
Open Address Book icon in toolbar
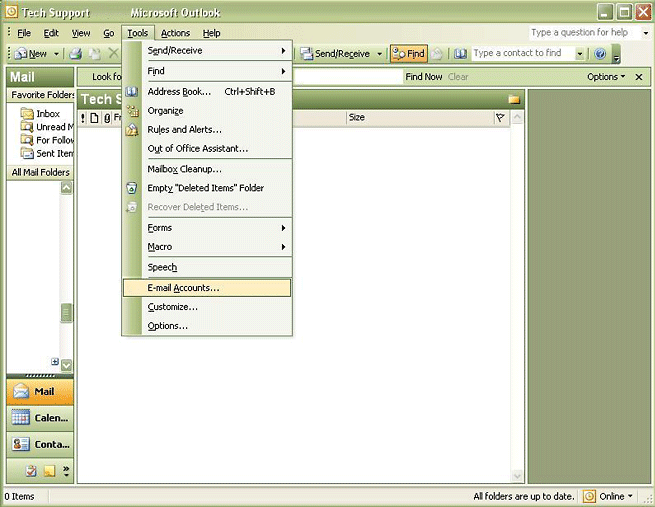pos(460,54)
